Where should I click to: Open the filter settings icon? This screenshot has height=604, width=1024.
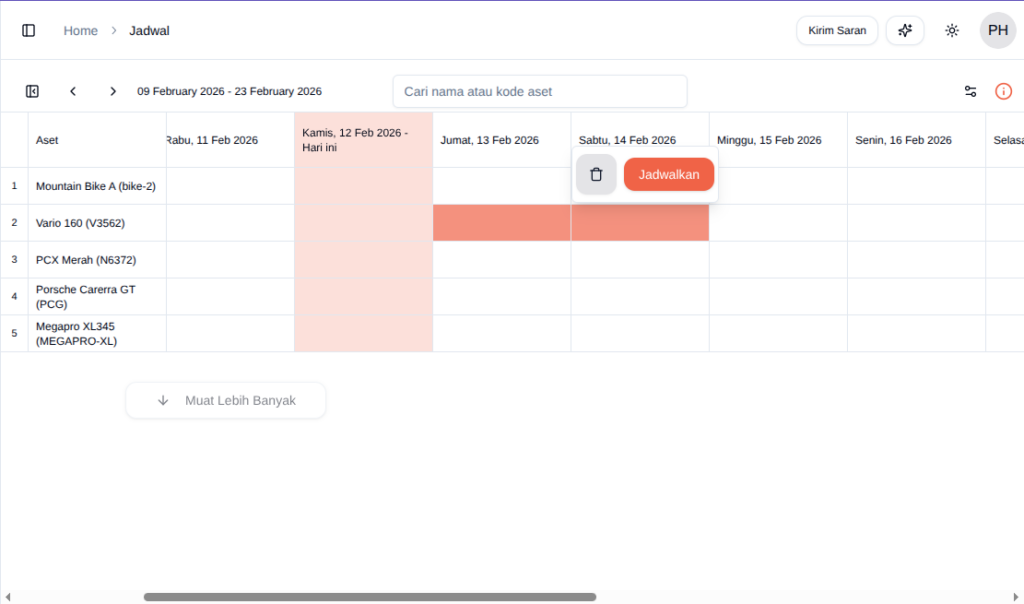970,91
